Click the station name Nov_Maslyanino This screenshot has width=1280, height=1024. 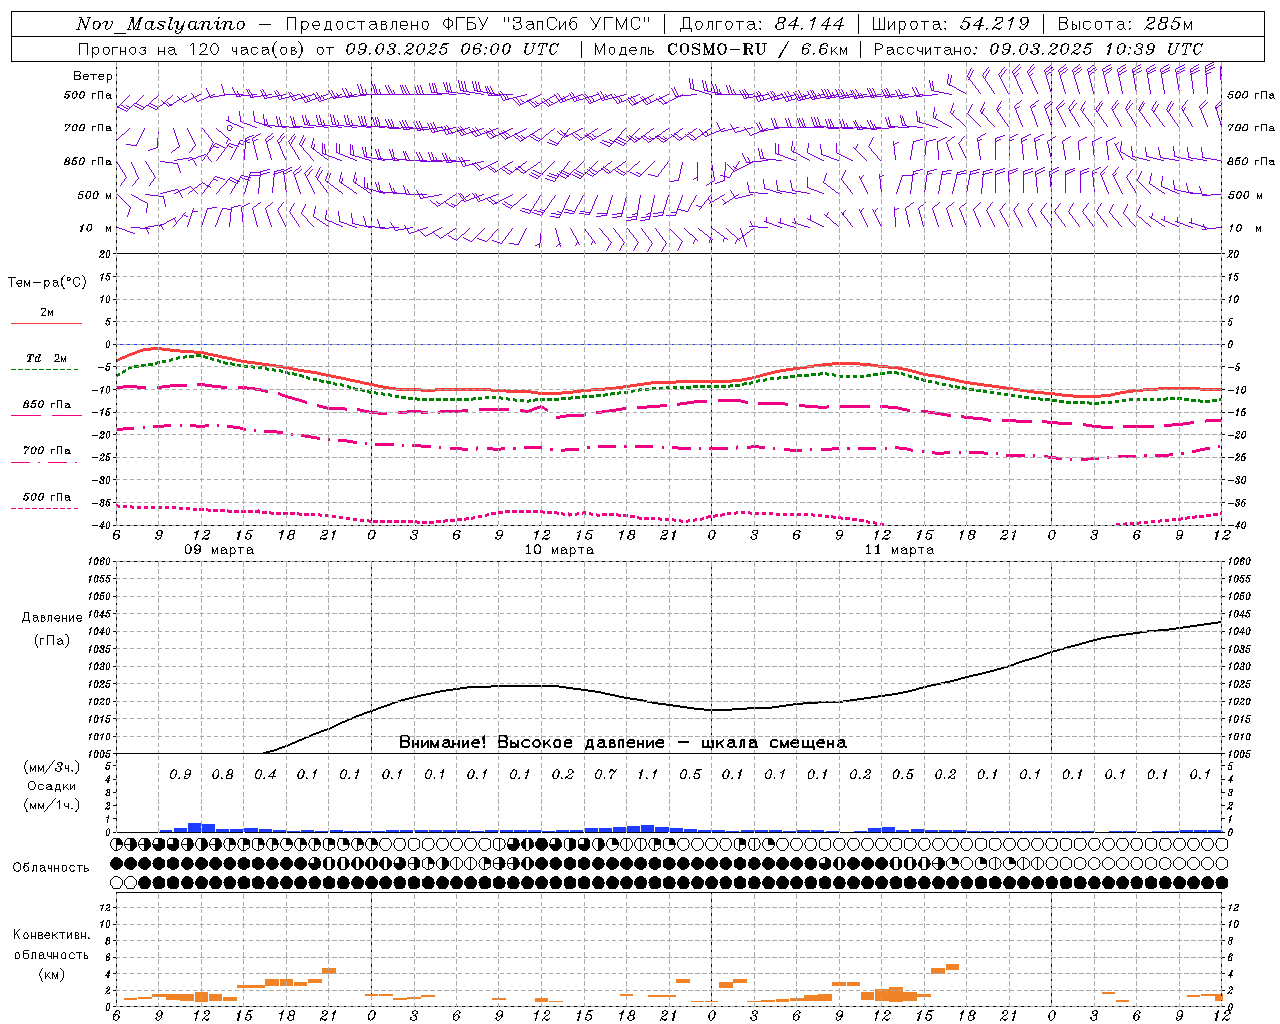click(x=161, y=25)
